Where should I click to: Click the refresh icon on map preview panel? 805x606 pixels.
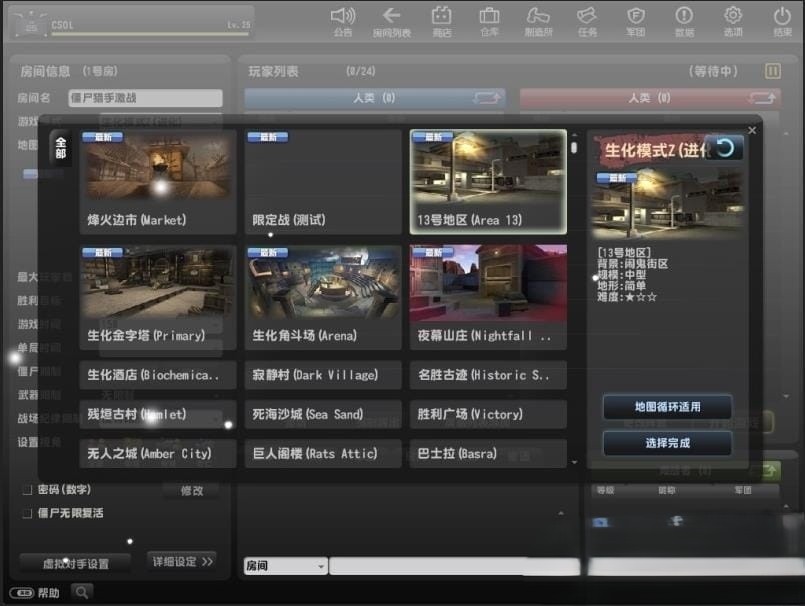point(725,148)
